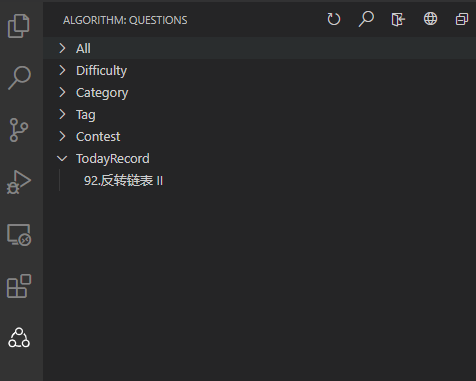
Task: Select the Tag tree row label
Action: click(x=86, y=115)
